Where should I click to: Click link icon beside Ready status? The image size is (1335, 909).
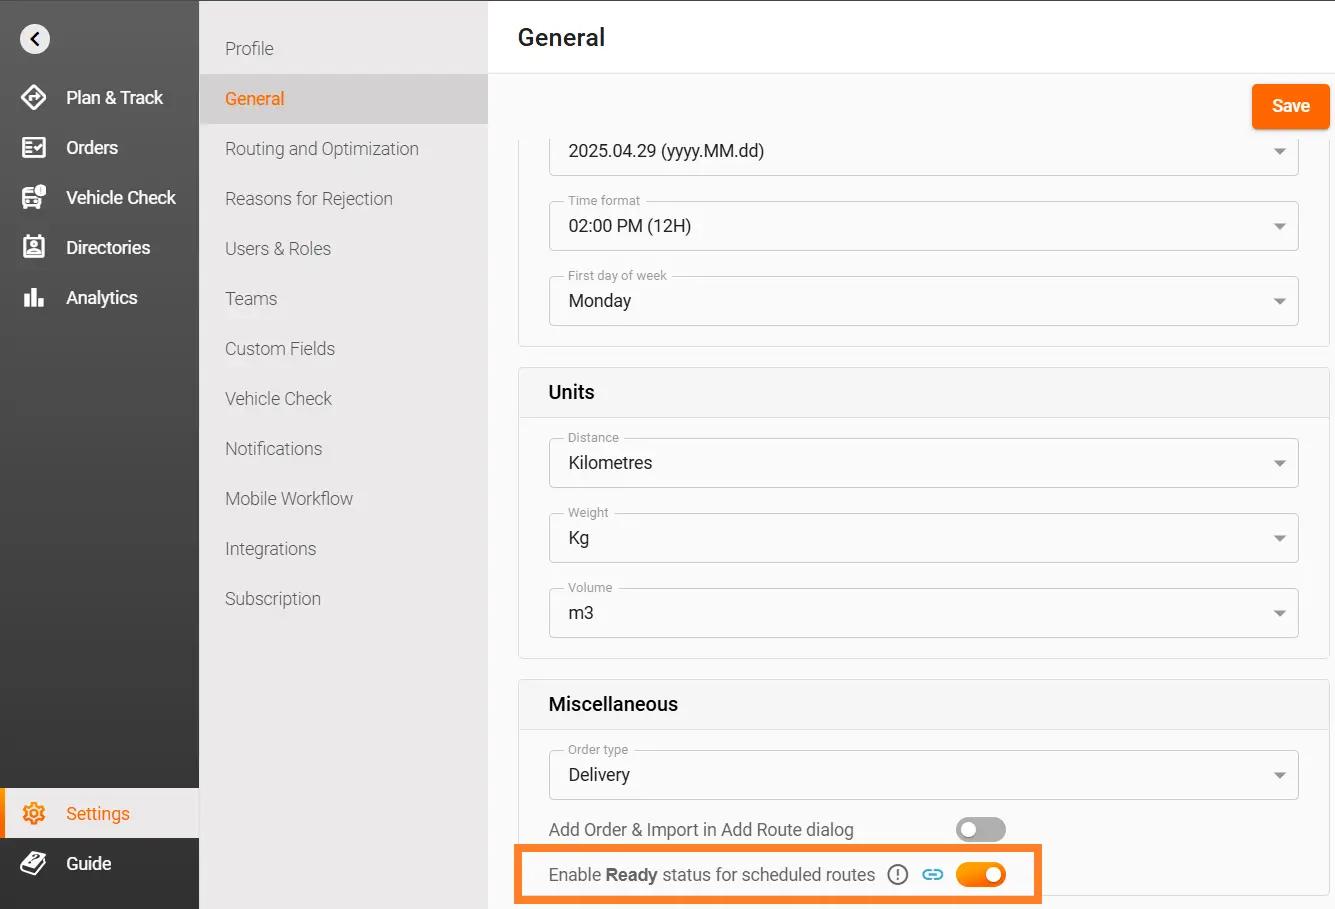point(932,875)
